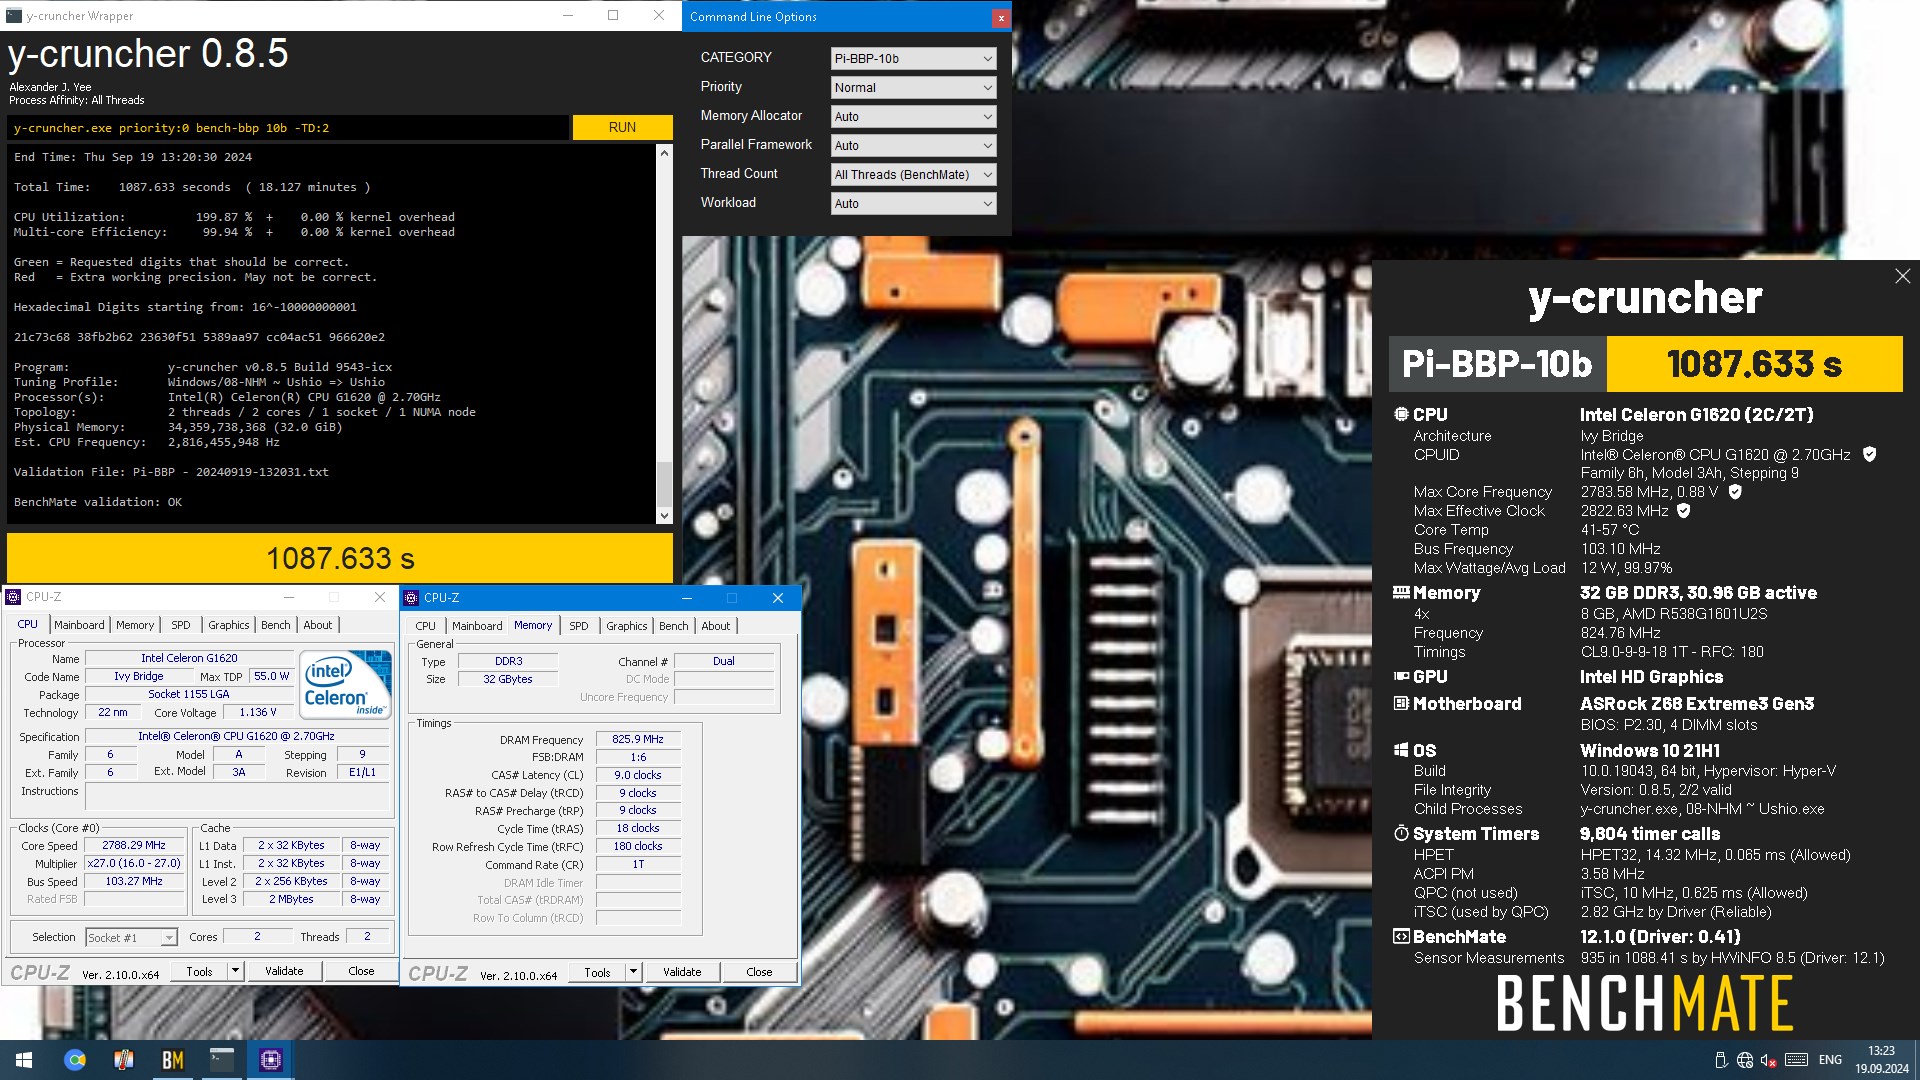This screenshot has height=1080, width=1920.
Task: Open the CATEGORY dropdown showing Pi-BBP-10b
Action: point(913,58)
